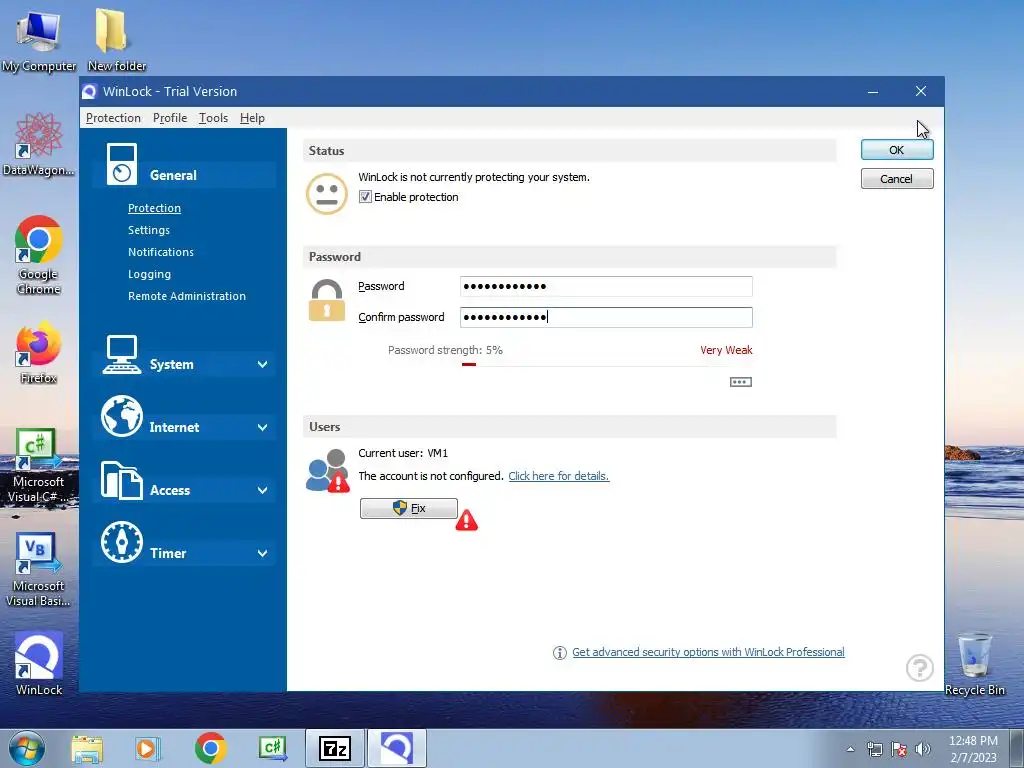Screen dimensions: 1024x768
Task: Open the Click here for details link
Action: click(558, 476)
